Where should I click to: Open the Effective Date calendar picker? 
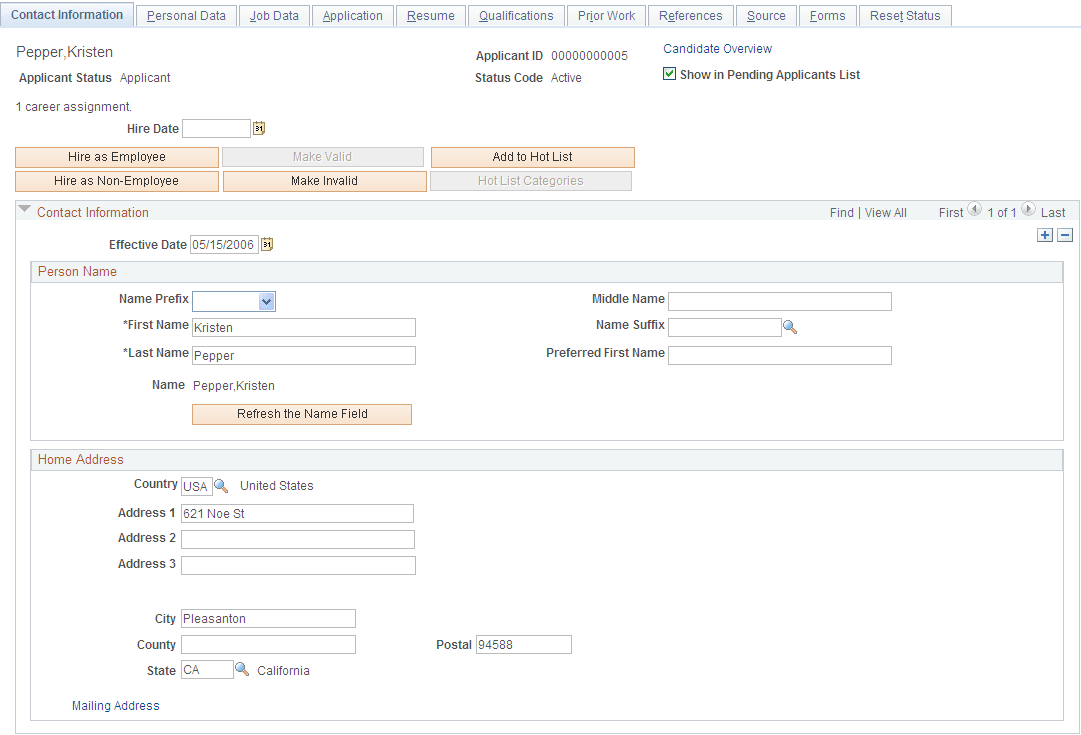click(267, 244)
